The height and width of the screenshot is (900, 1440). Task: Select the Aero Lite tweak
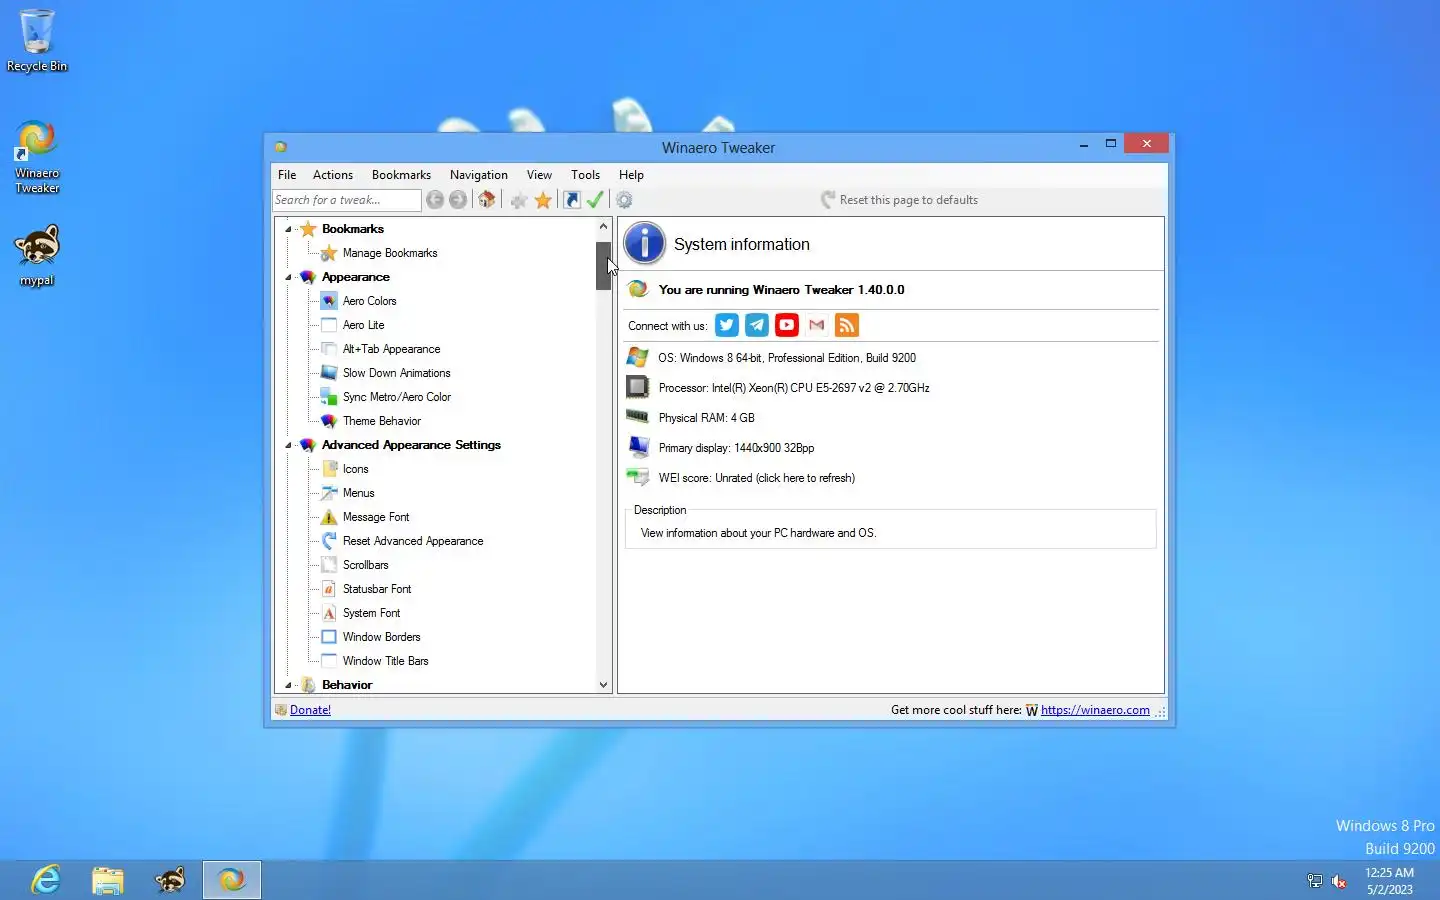(x=363, y=325)
